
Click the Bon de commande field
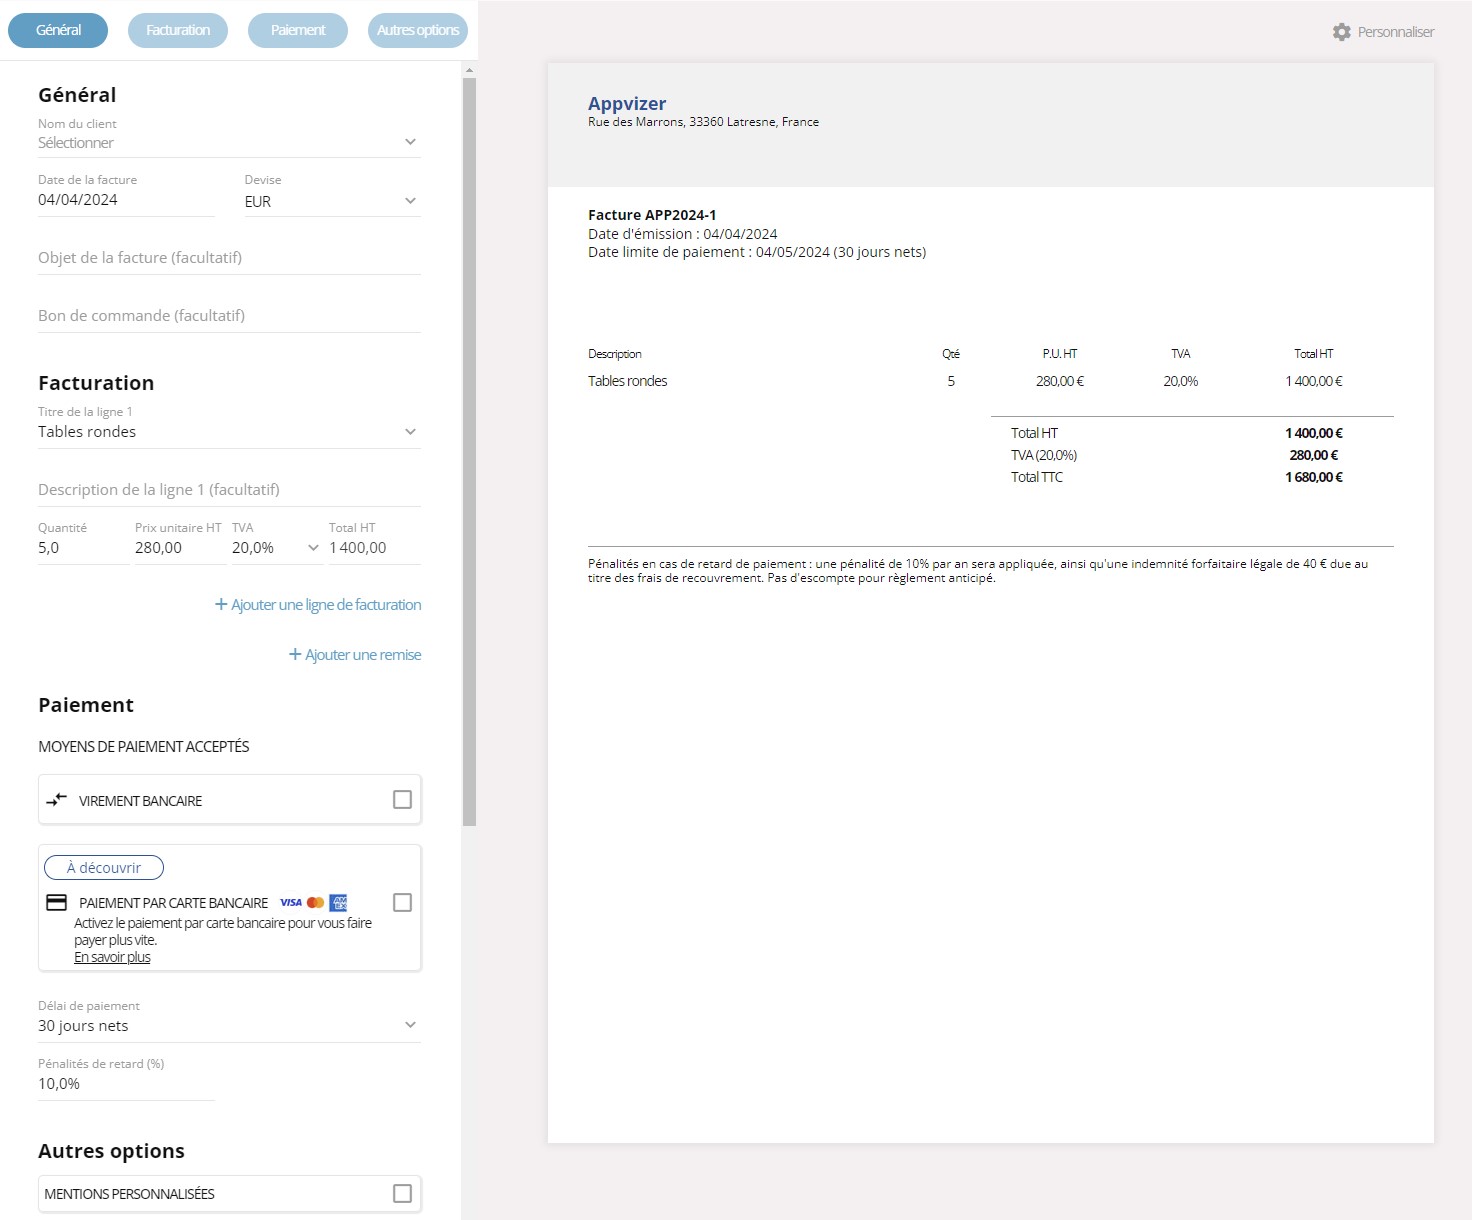229,316
